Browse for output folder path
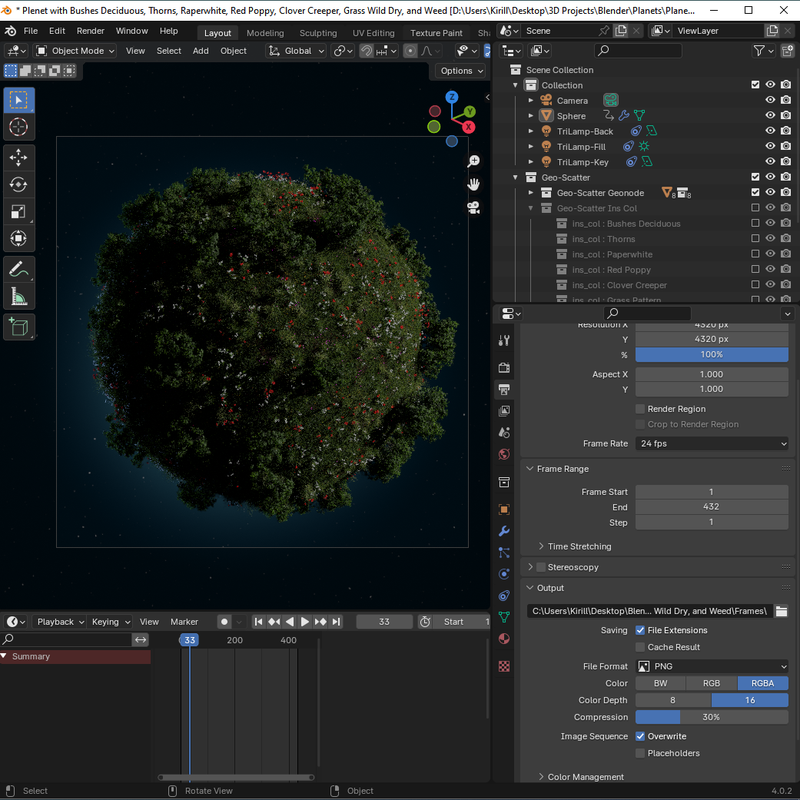 point(781,611)
